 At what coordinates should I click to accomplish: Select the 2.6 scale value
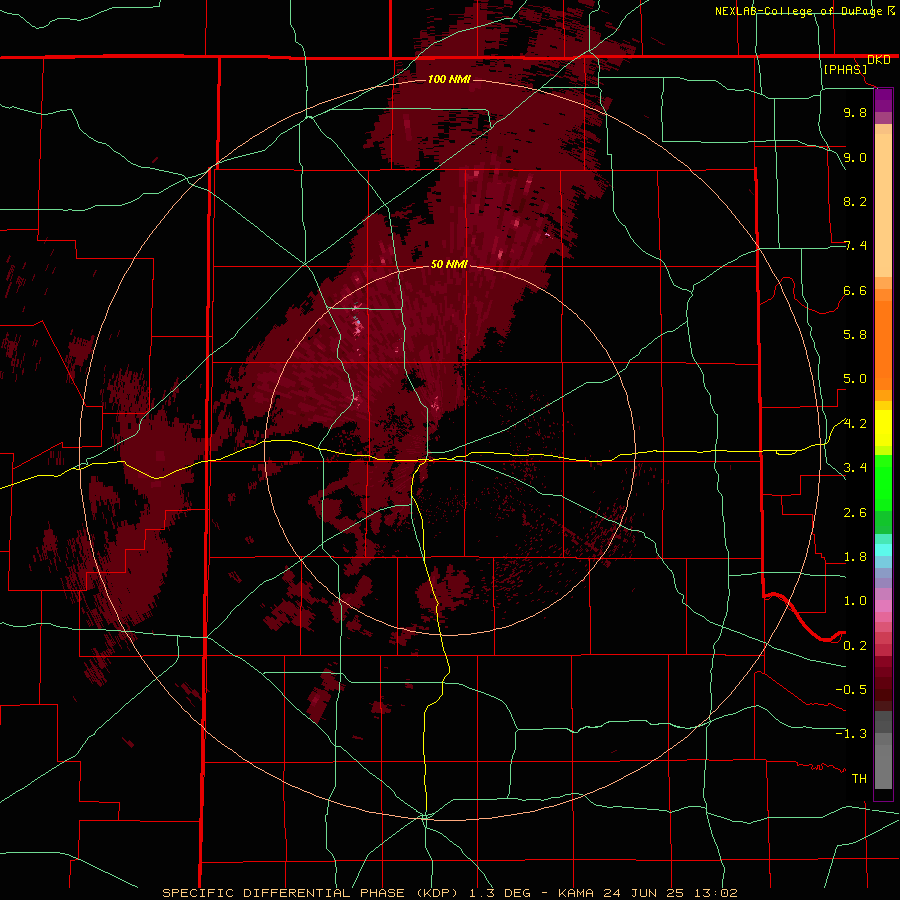[855, 513]
